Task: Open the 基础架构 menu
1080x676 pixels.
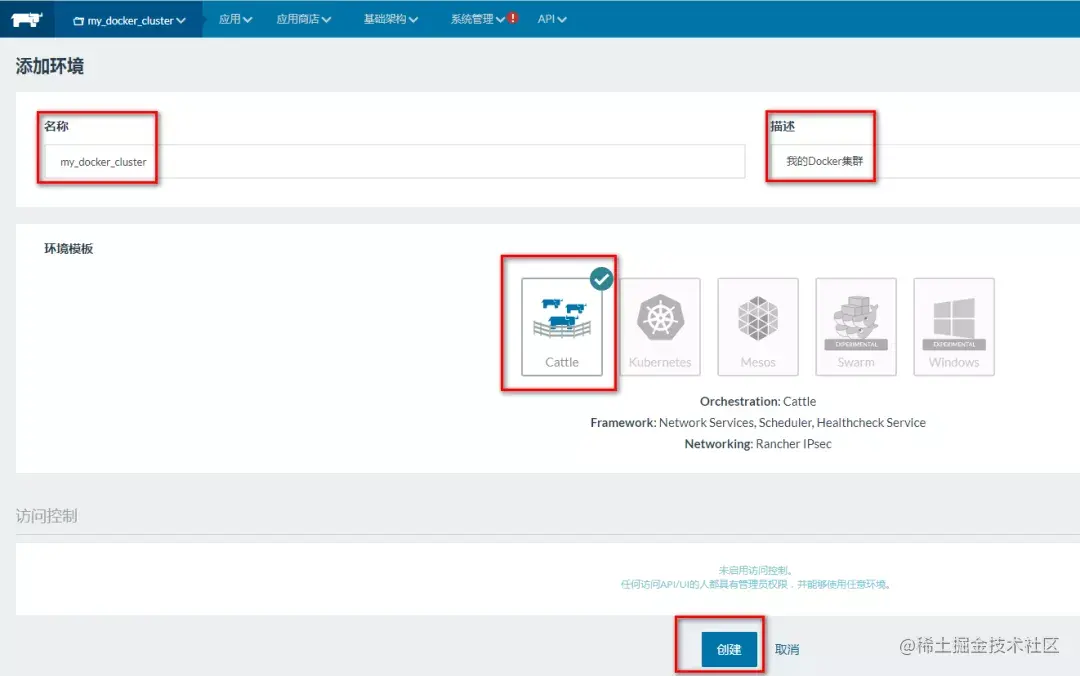Action: coord(391,19)
